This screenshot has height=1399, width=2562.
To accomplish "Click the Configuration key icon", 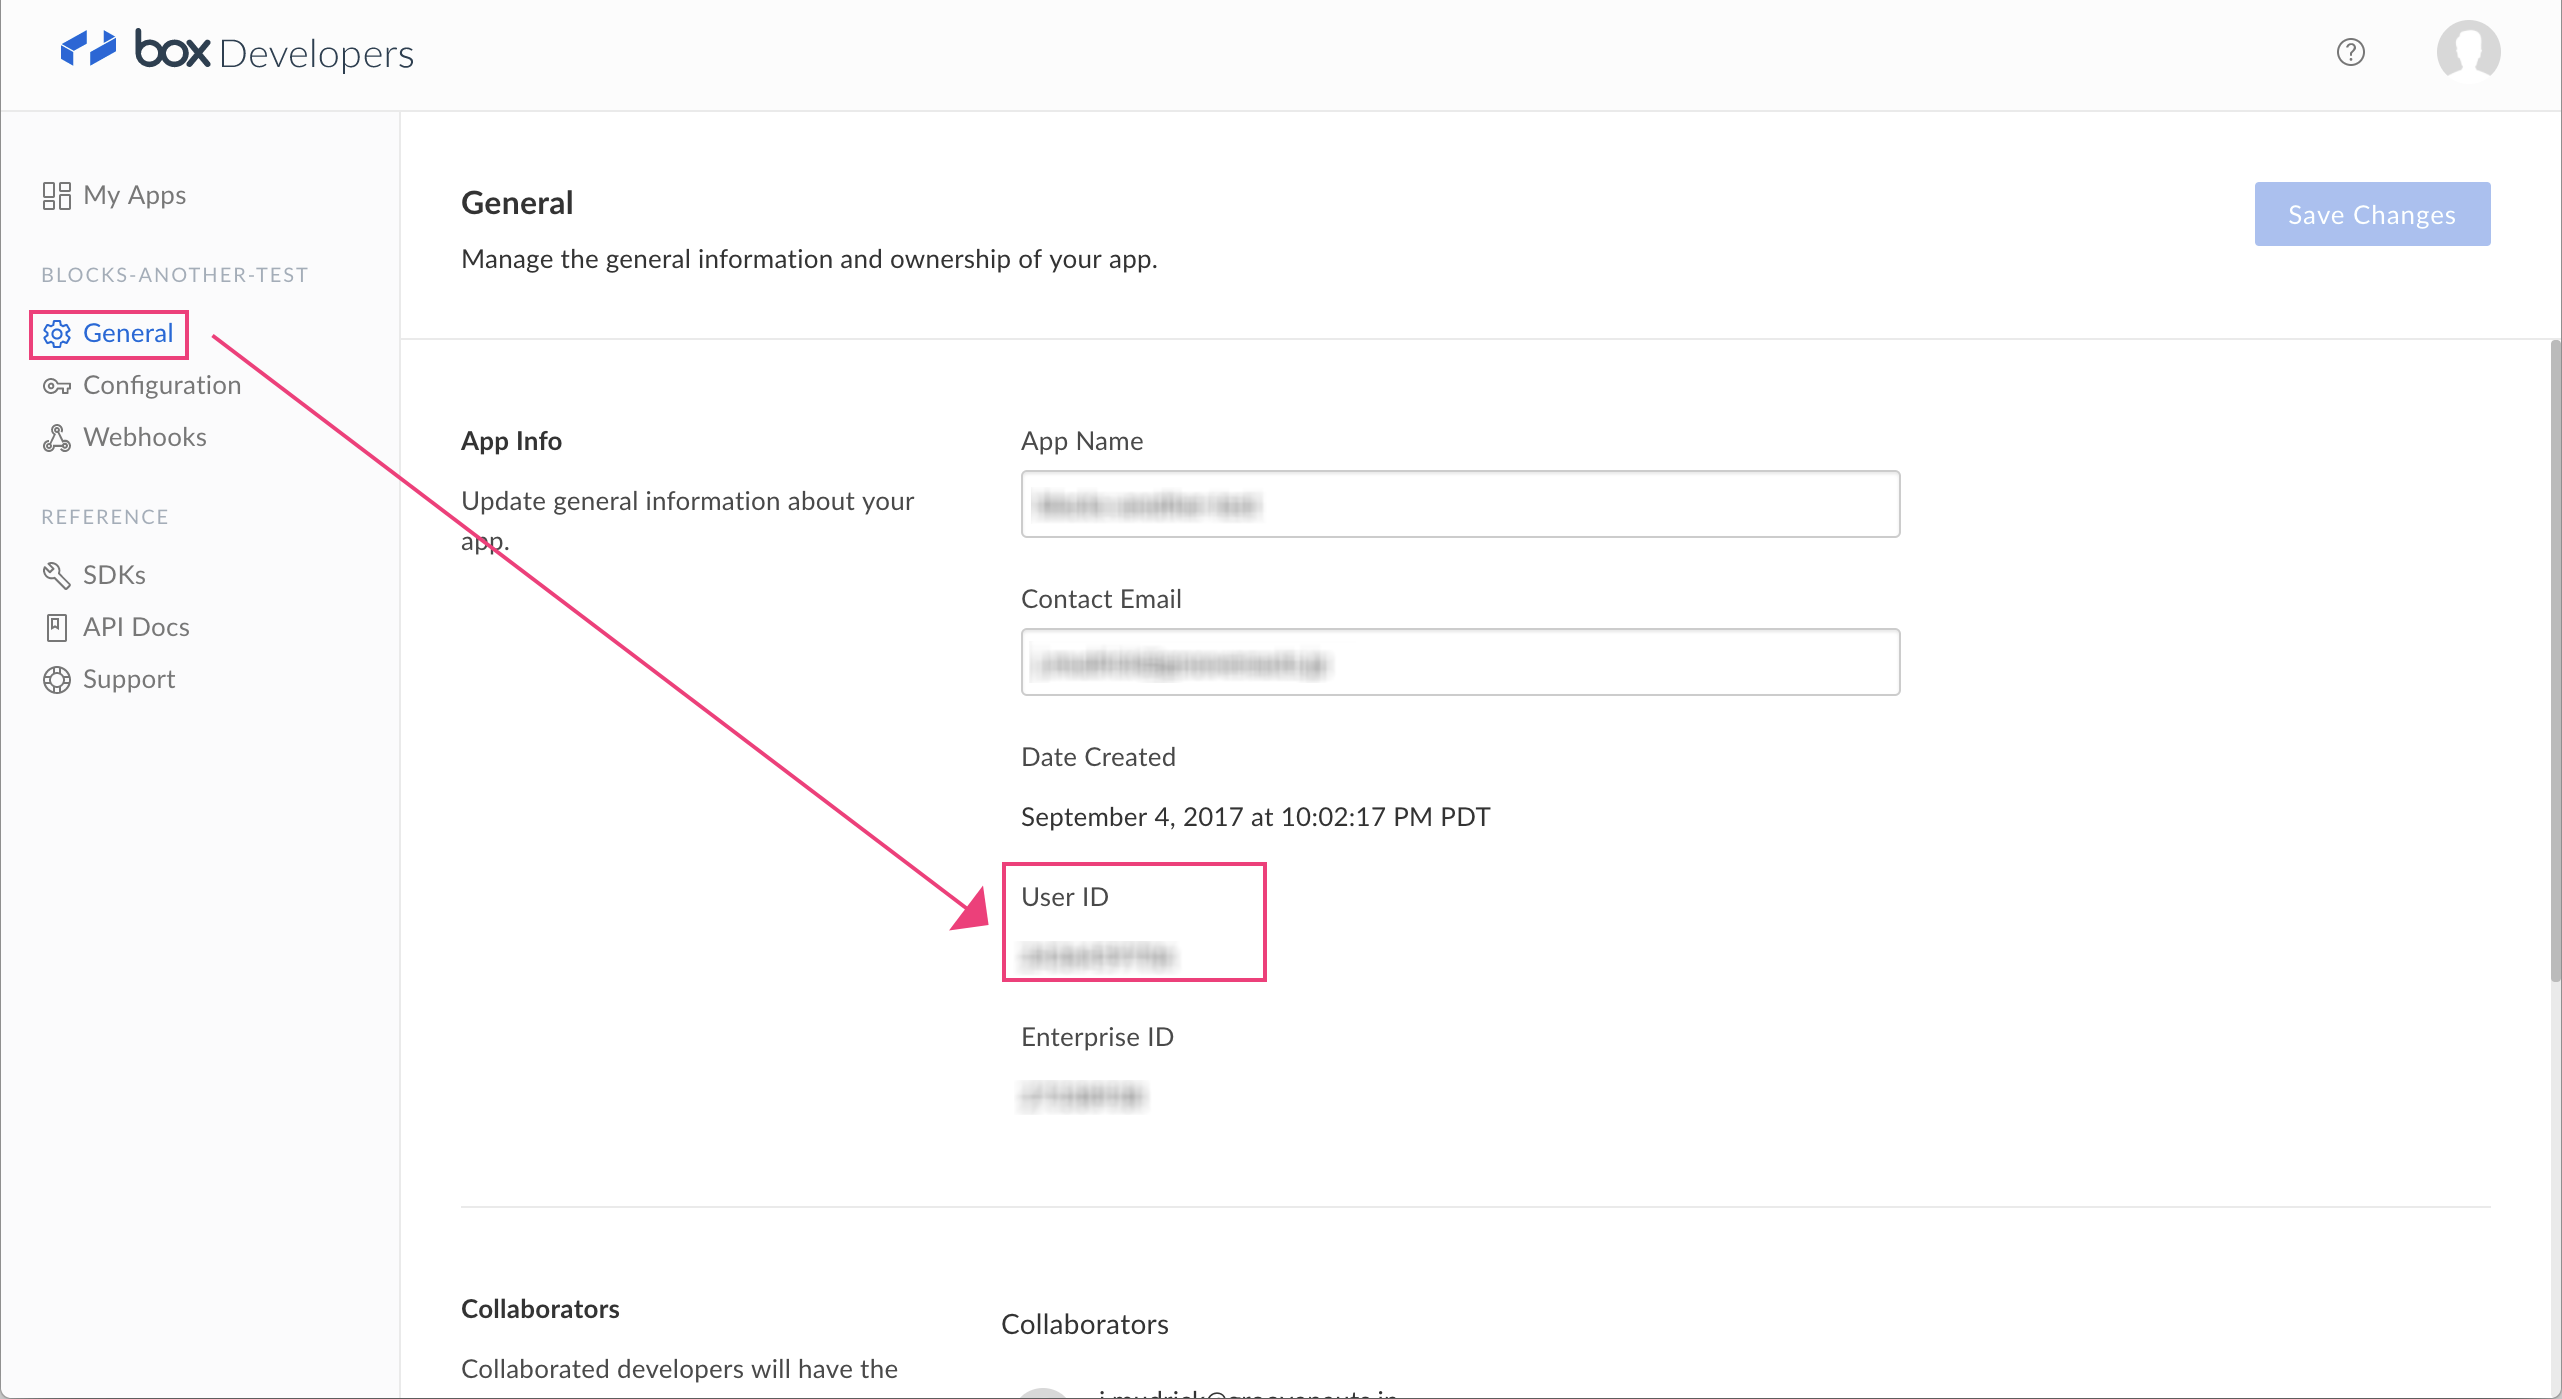I will point(57,386).
